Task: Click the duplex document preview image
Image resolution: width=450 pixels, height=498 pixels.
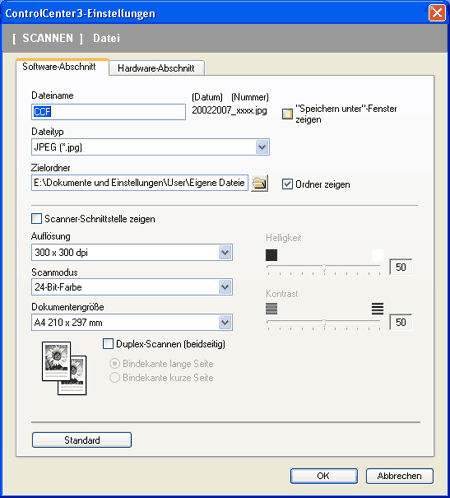Action: (64, 368)
